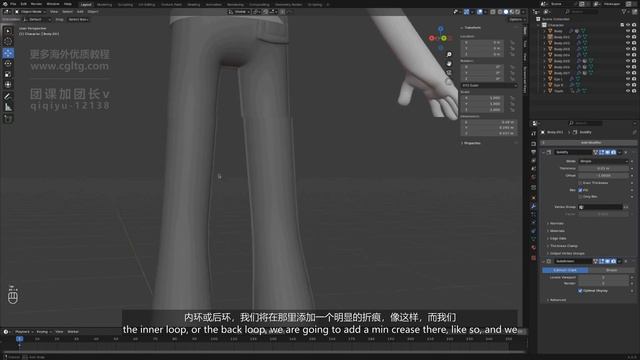This screenshot has width=640, height=360.
Task: Open Solidify Mode dropdown
Action: click(x=603, y=161)
